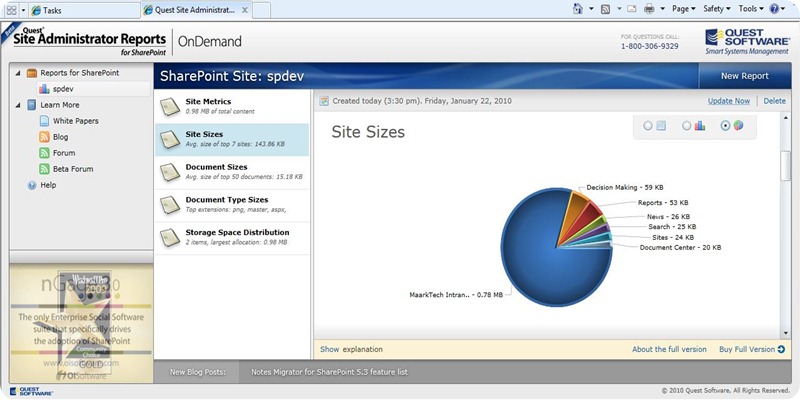Viewport: 800px width, 400px height.
Task: Click the bar chart view icon
Action: pyautogui.click(x=699, y=126)
